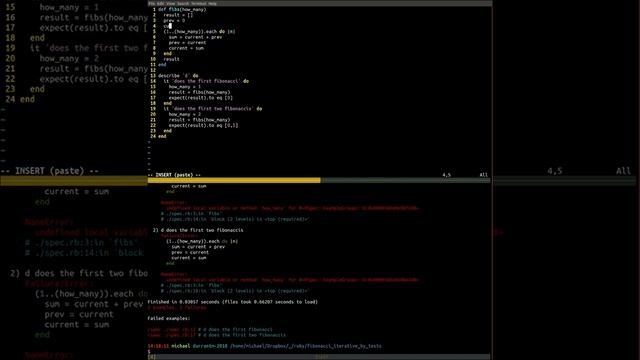Click 'def fibs(how_many)' on center editor line 1
Screen dimensions: 640x360
(x=182, y=9)
